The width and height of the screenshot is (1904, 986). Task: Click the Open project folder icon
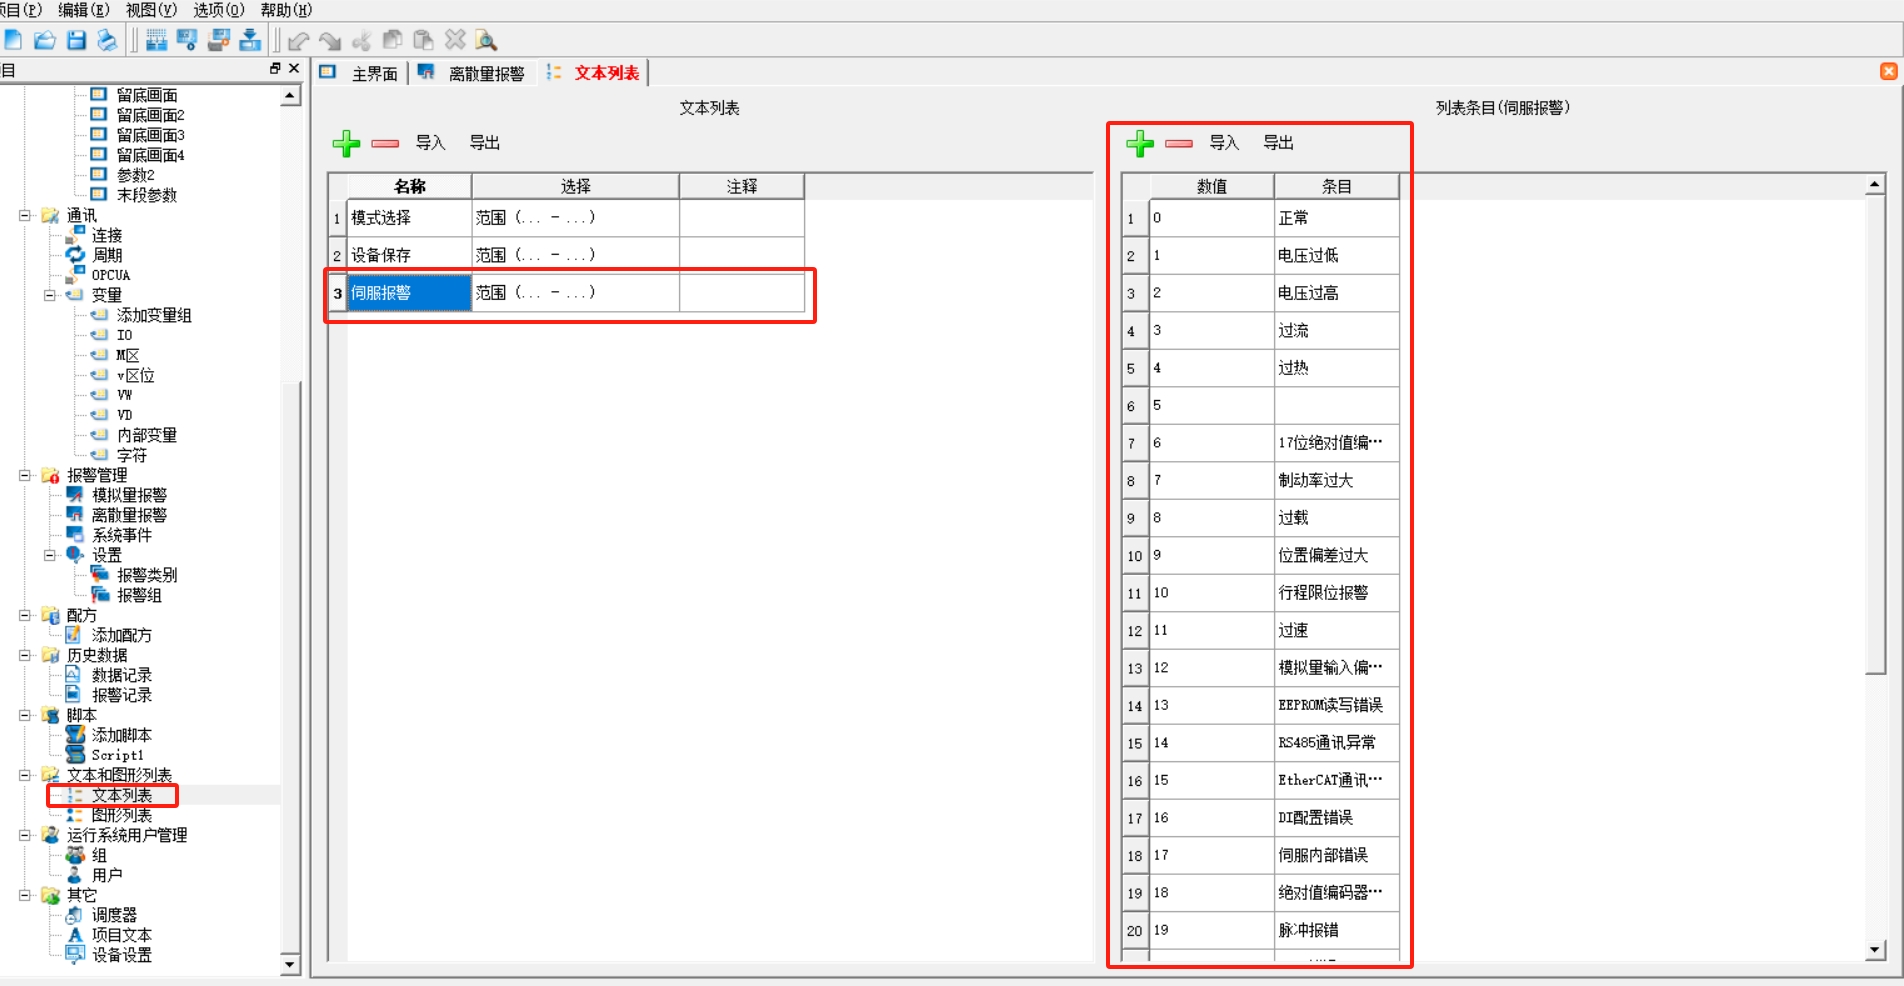(45, 40)
